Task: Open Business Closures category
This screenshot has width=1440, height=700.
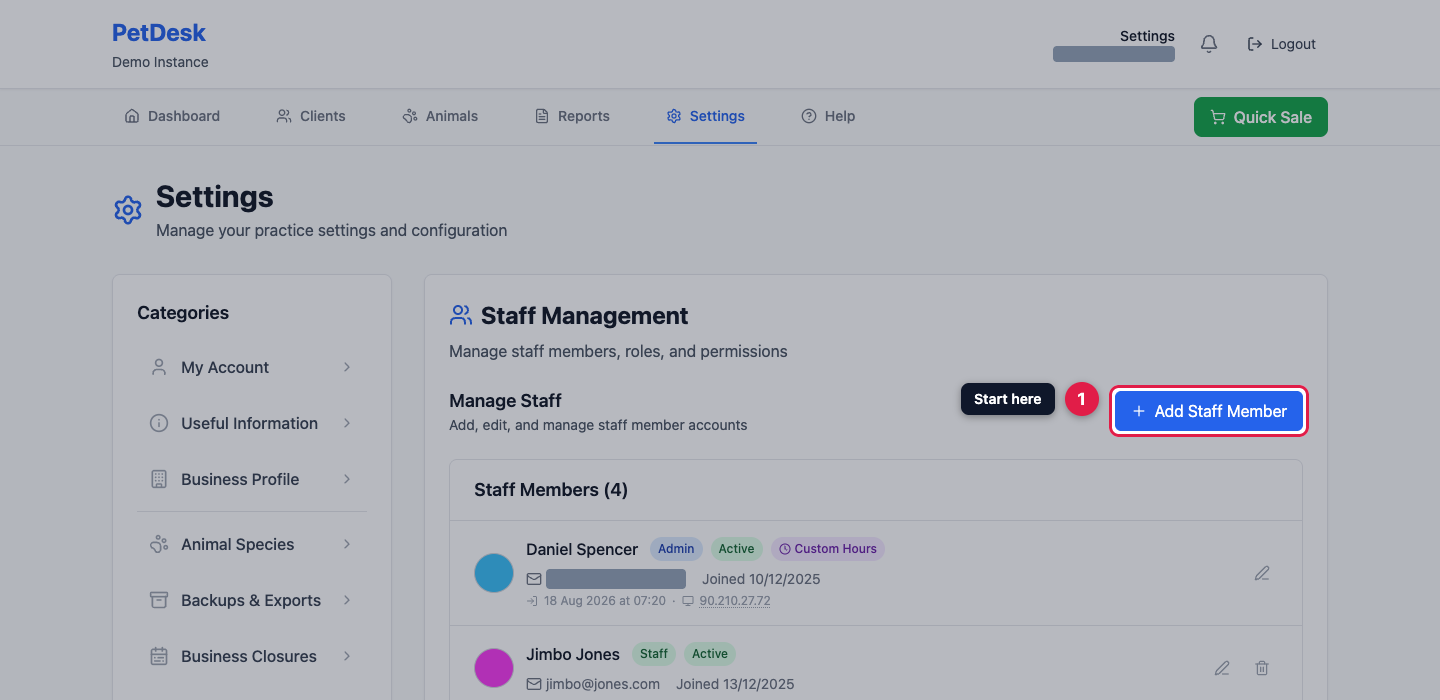Action: 252,656
